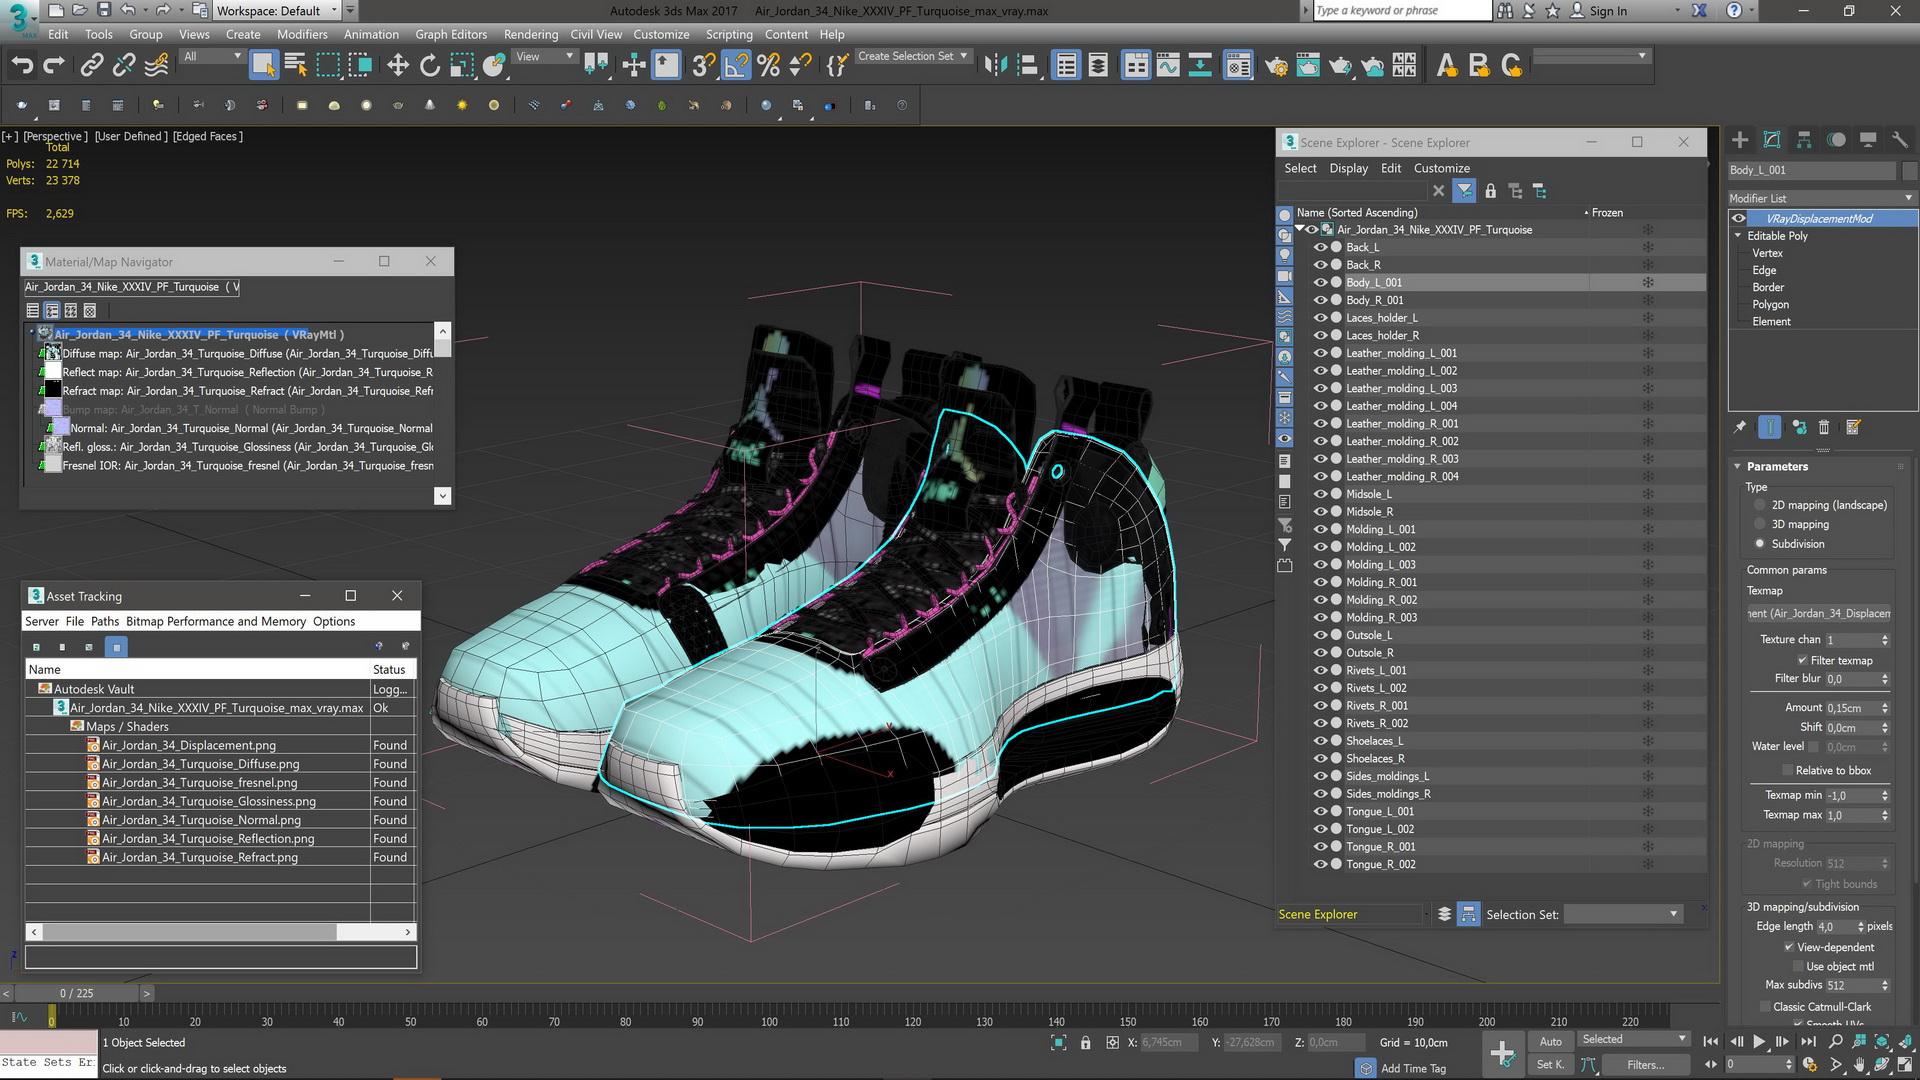Uncheck the Filter texmap checkbox
This screenshot has height=1080, width=1920.
click(x=1802, y=660)
